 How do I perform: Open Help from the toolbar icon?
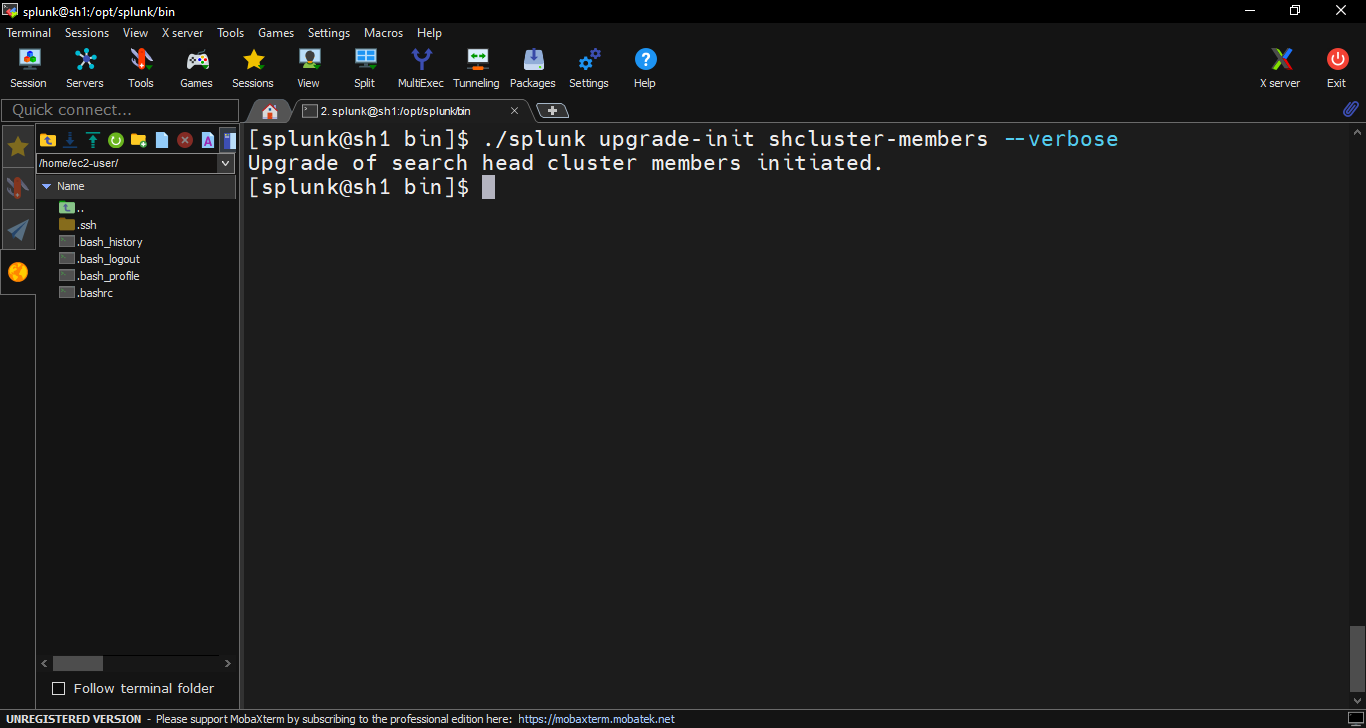point(645,68)
